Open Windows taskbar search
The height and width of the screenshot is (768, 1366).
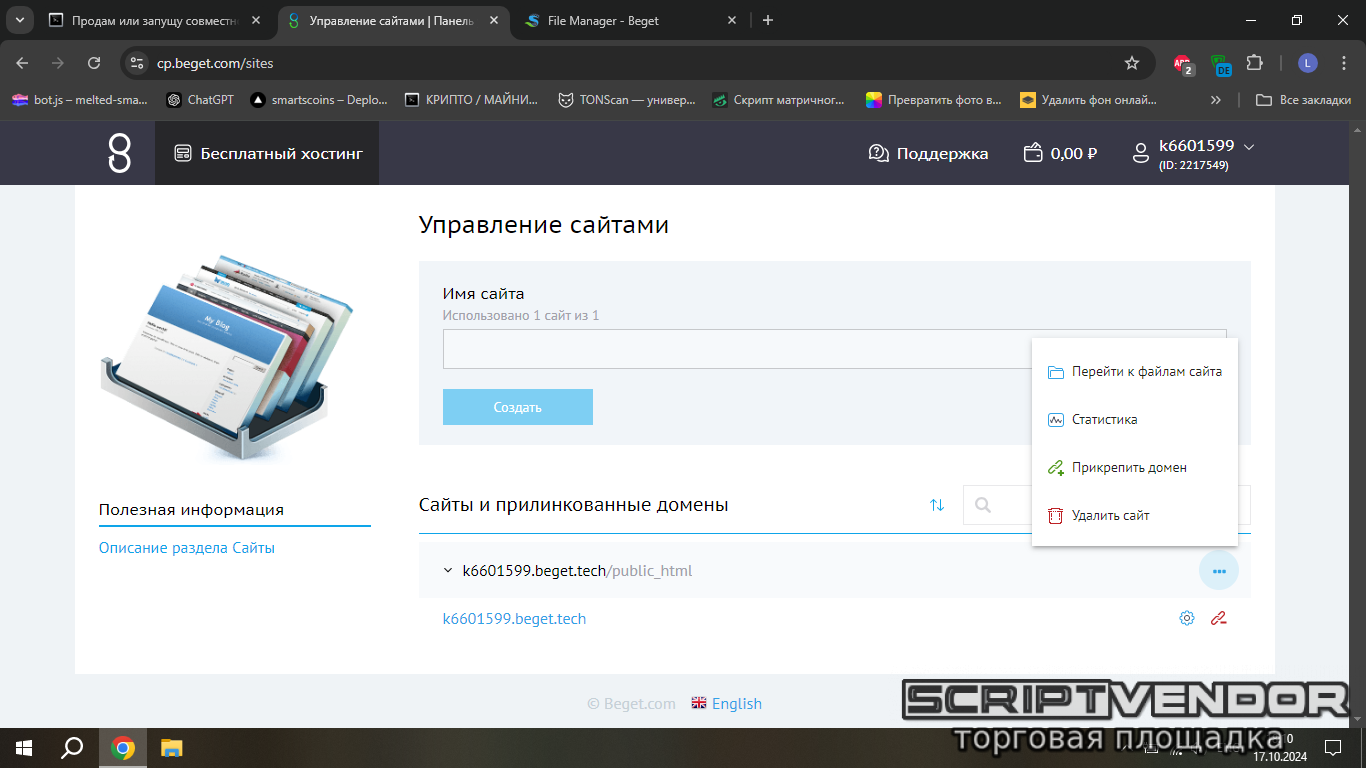click(72, 747)
